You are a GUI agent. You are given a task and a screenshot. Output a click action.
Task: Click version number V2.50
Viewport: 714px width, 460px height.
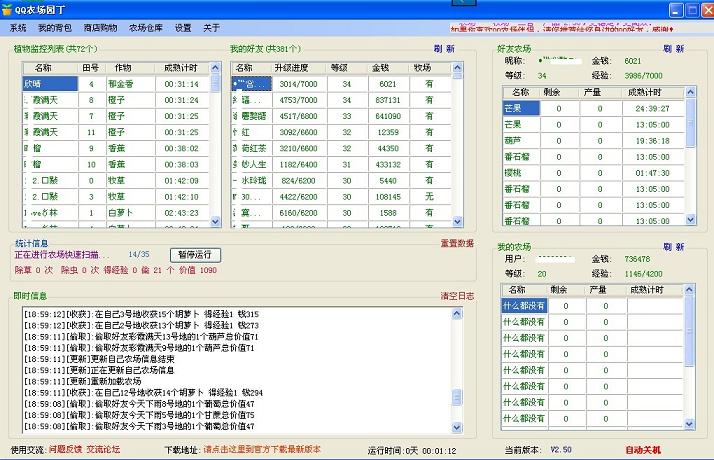point(561,450)
